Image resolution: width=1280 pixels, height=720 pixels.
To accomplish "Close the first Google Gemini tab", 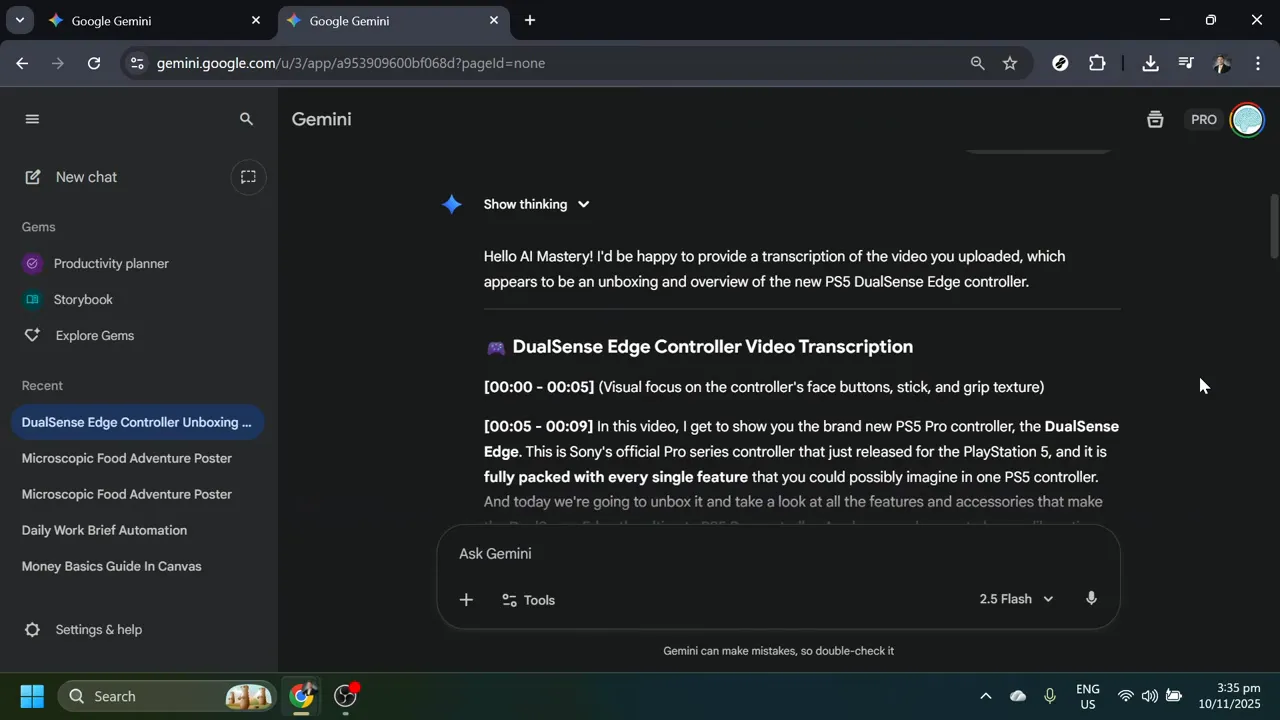I will 255,20.
